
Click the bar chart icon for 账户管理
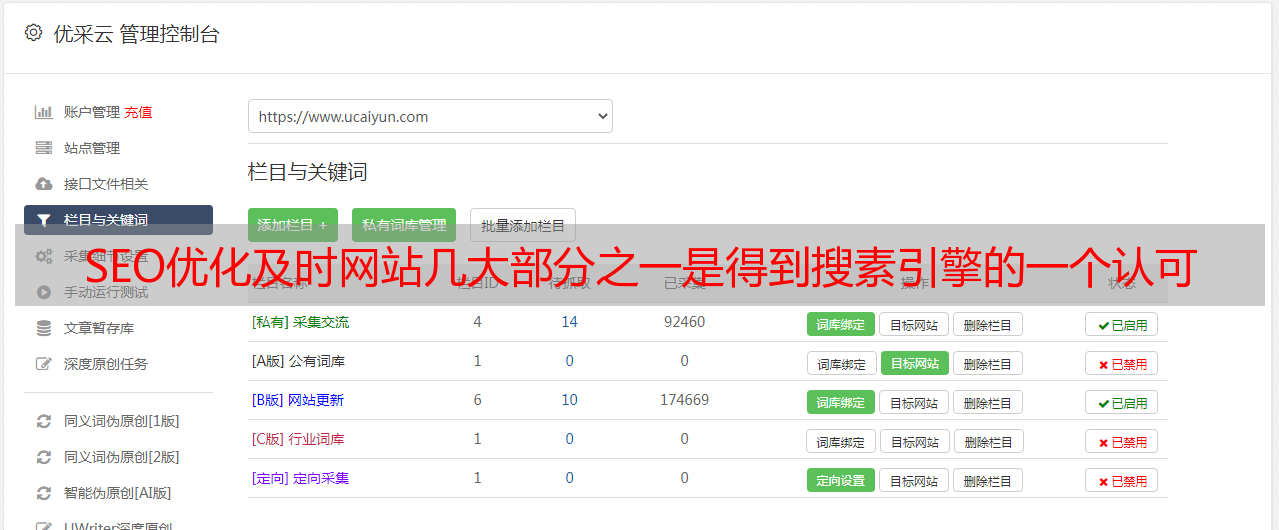(x=43, y=112)
